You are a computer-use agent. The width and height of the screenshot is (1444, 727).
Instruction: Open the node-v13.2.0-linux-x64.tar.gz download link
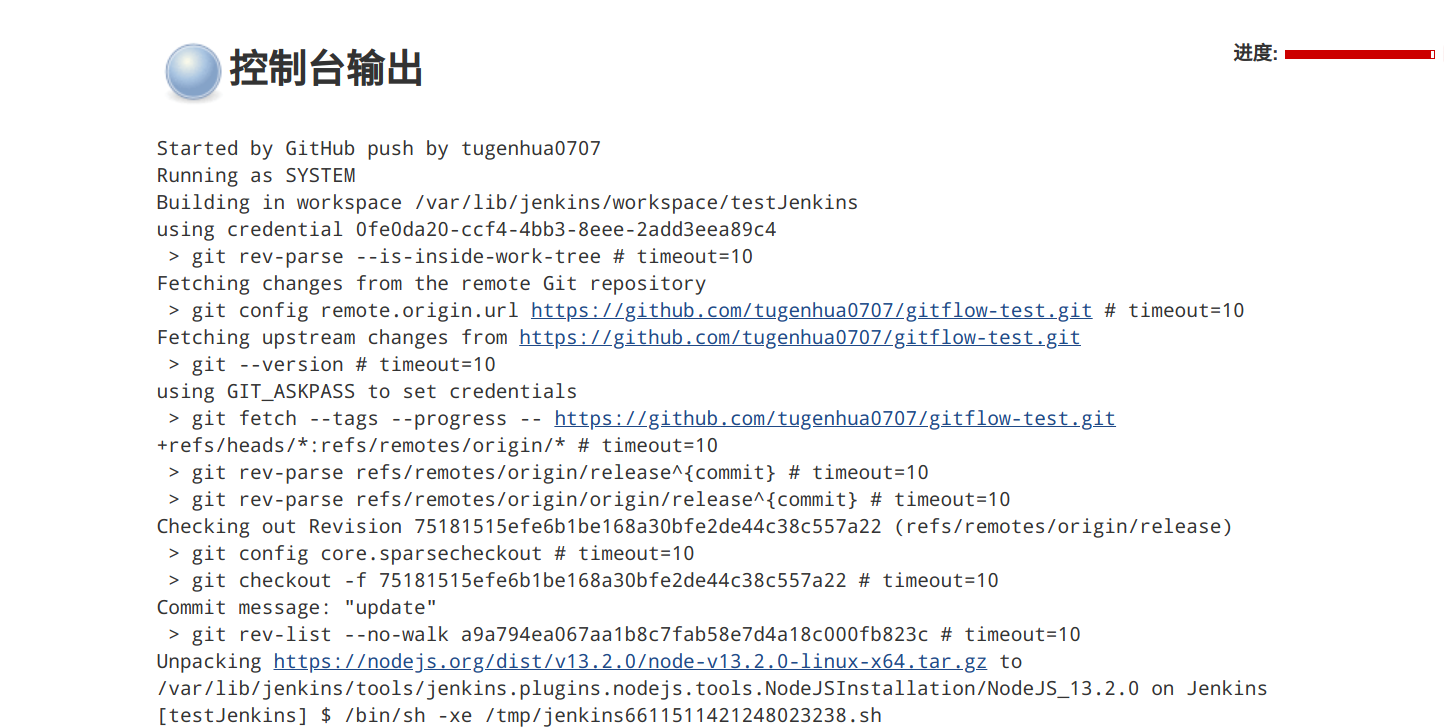pos(630,662)
